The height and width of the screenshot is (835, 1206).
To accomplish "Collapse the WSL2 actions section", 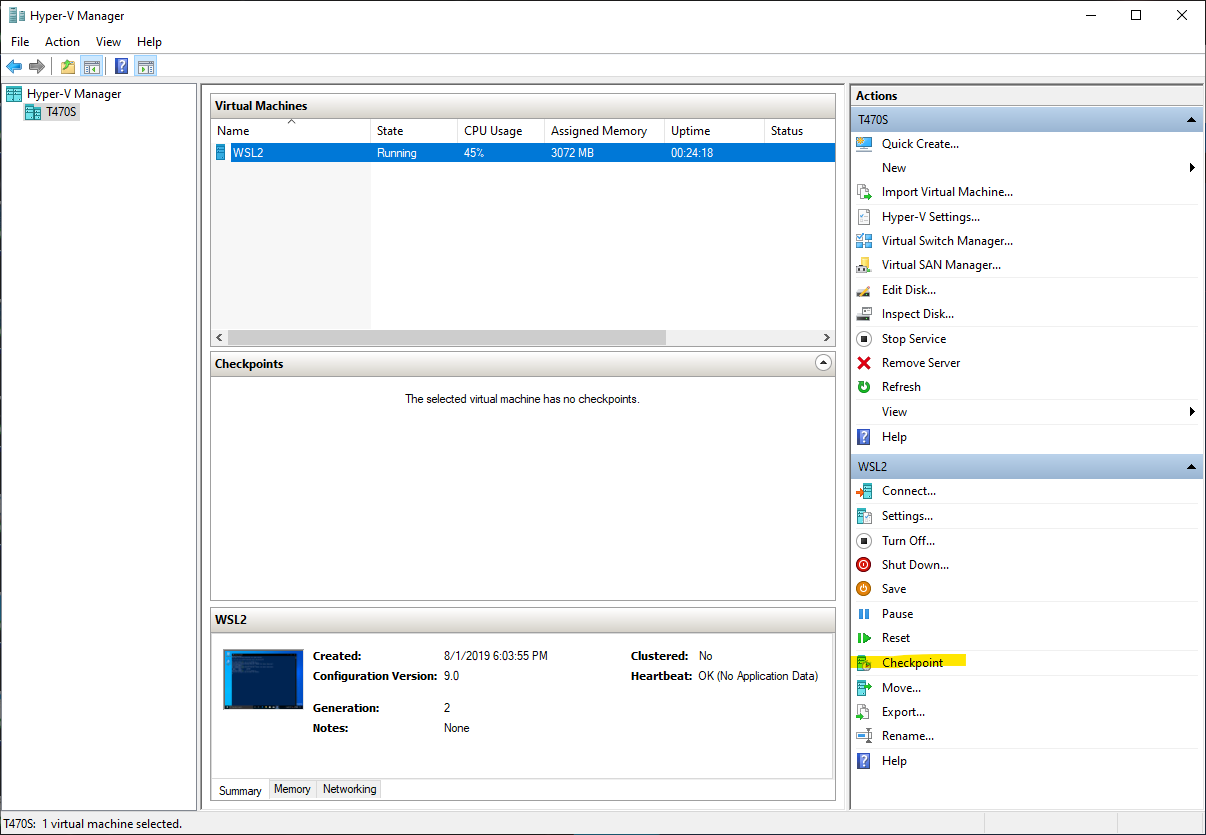I will tap(1191, 467).
